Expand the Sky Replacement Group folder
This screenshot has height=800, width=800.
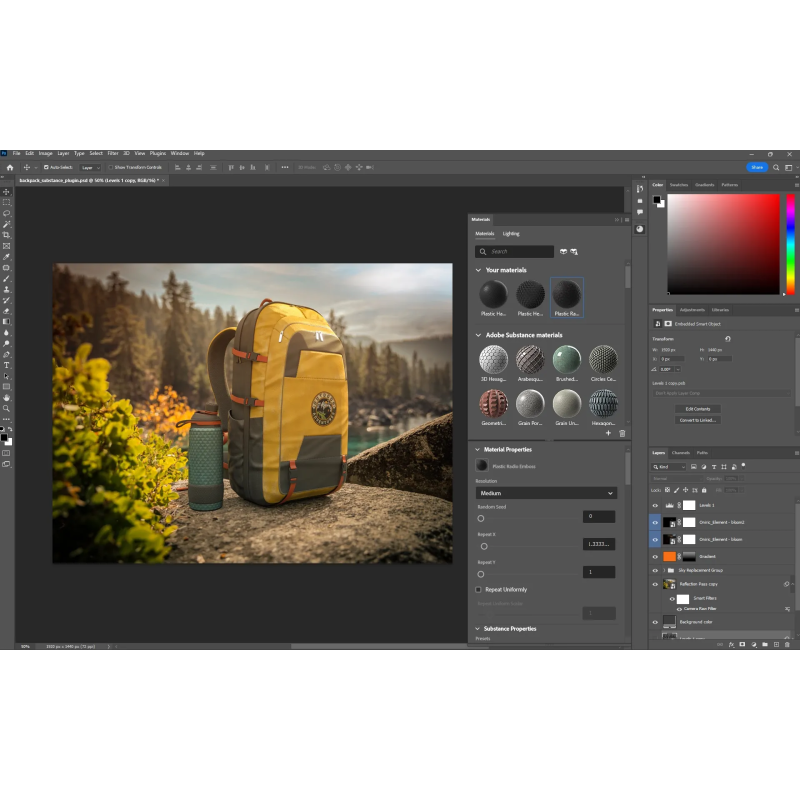pos(664,570)
